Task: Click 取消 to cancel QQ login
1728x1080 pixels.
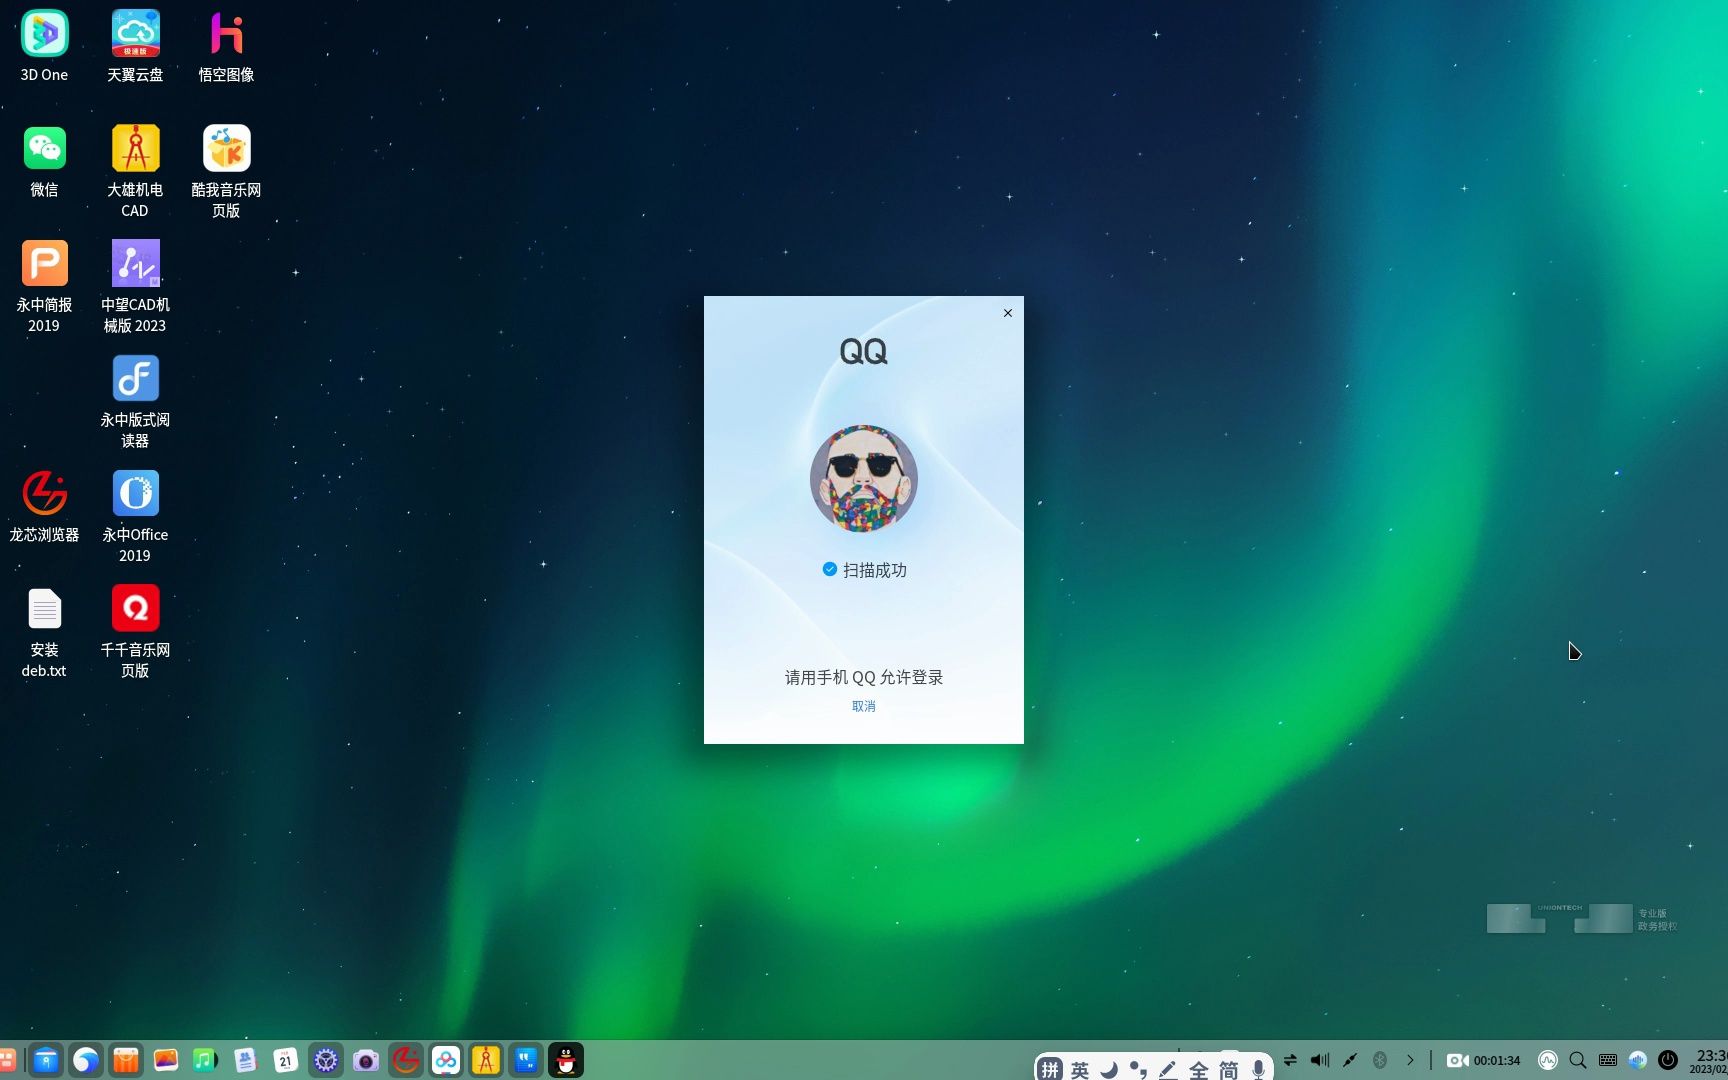Action: pyautogui.click(x=863, y=706)
